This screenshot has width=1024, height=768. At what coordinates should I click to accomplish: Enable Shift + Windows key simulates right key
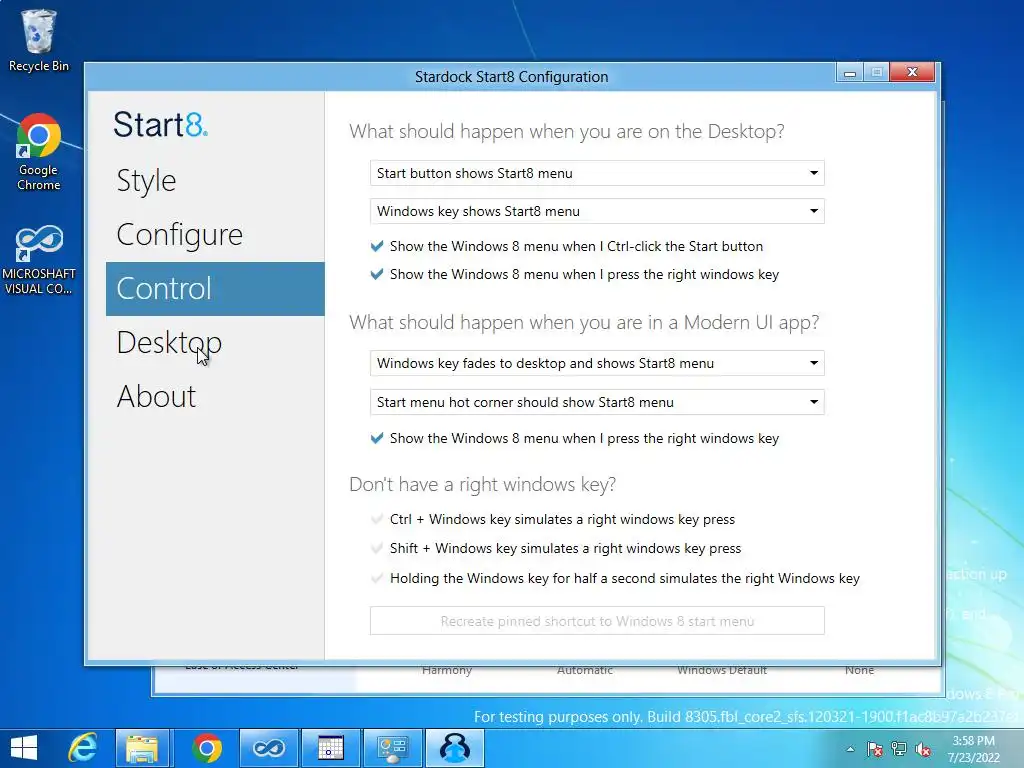[x=377, y=548]
